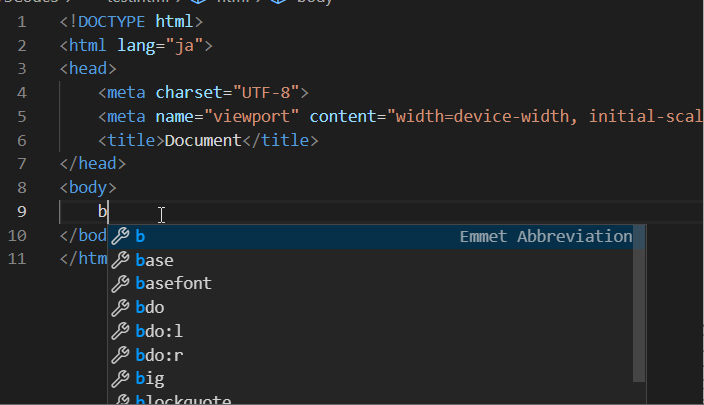The image size is (704, 405).
Task: Pick the 'bdo:l' suggestion entry
Action: coord(159,331)
